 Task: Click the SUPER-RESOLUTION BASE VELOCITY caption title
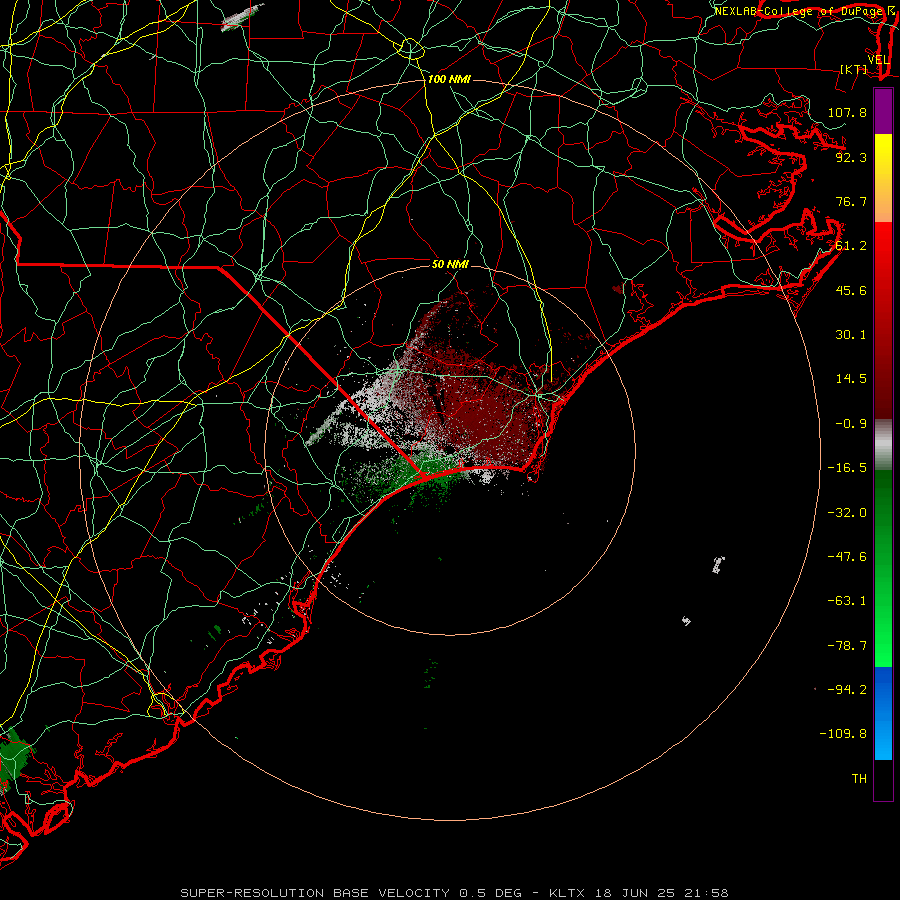pyautogui.click(x=315, y=893)
